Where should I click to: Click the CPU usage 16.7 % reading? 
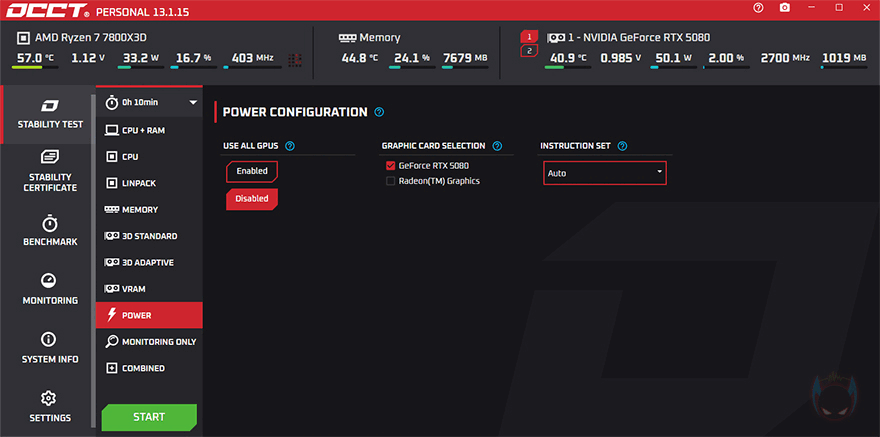[194, 57]
